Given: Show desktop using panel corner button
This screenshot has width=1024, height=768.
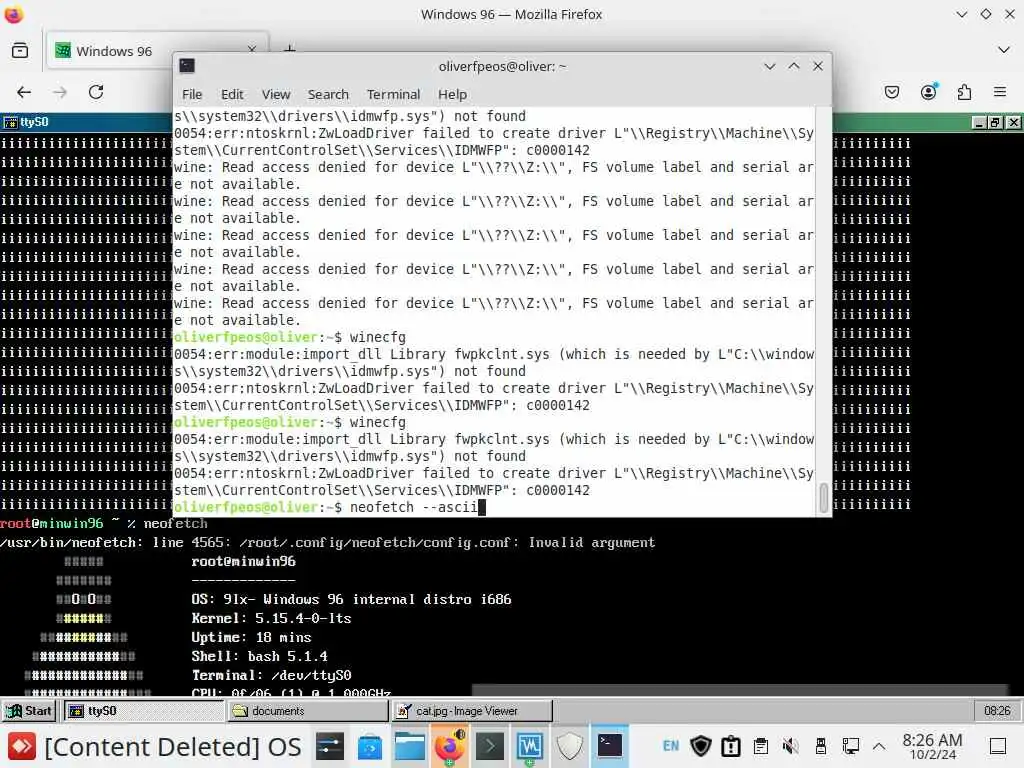Looking at the screenshot, I should click(998, 746).
